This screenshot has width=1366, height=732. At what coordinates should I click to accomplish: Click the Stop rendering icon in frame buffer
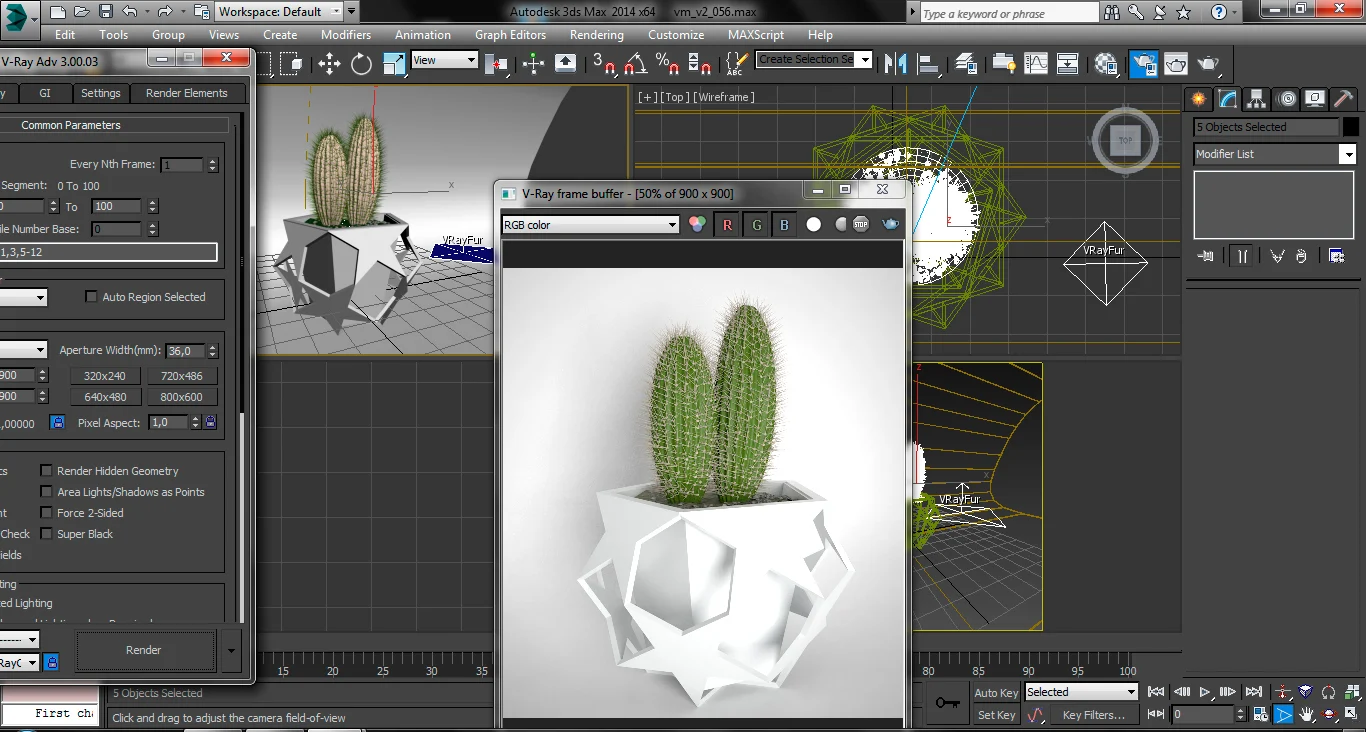861,224
